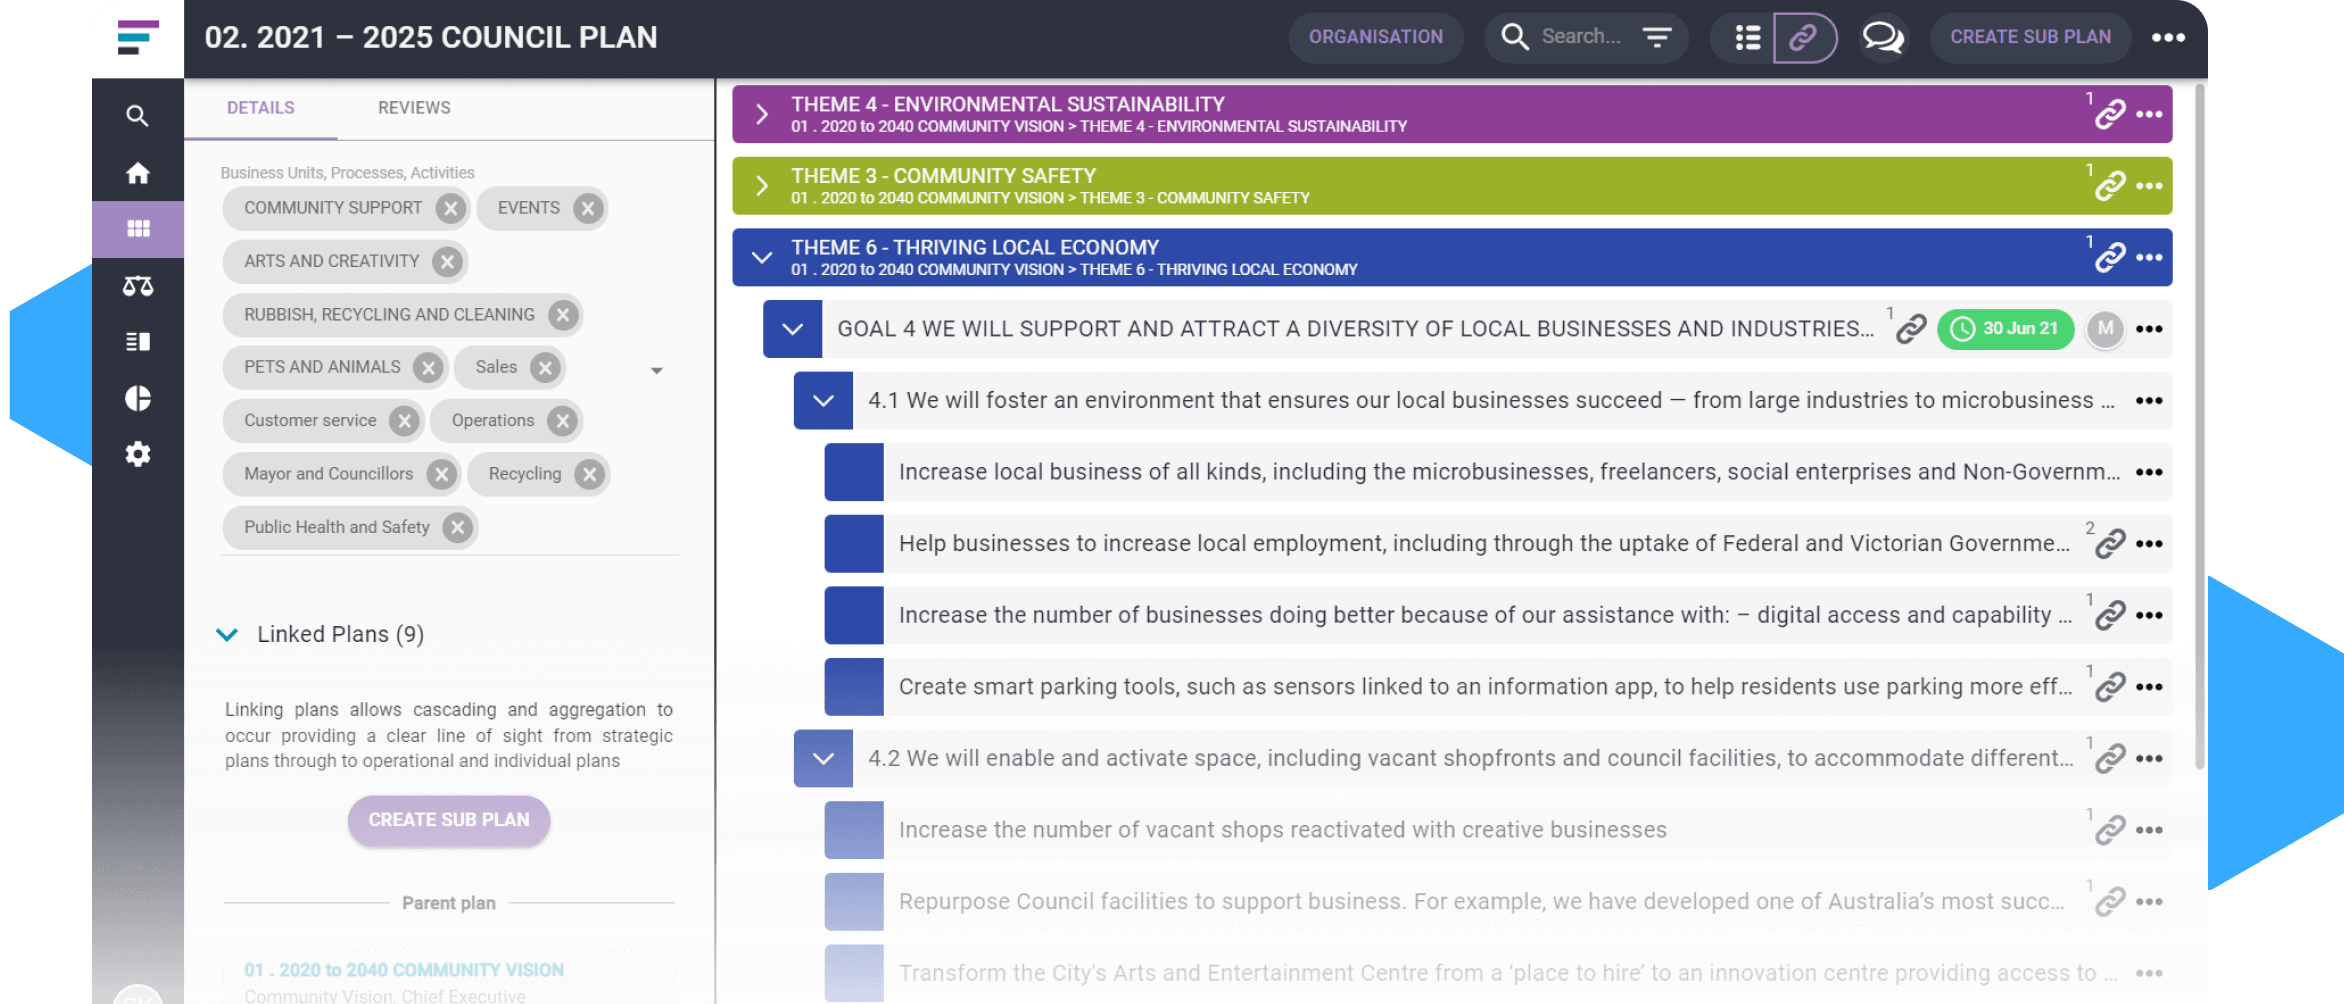The image size is (2344, 1004).
Task: Collapse Linked Plans section
Action: click(227, 635)
